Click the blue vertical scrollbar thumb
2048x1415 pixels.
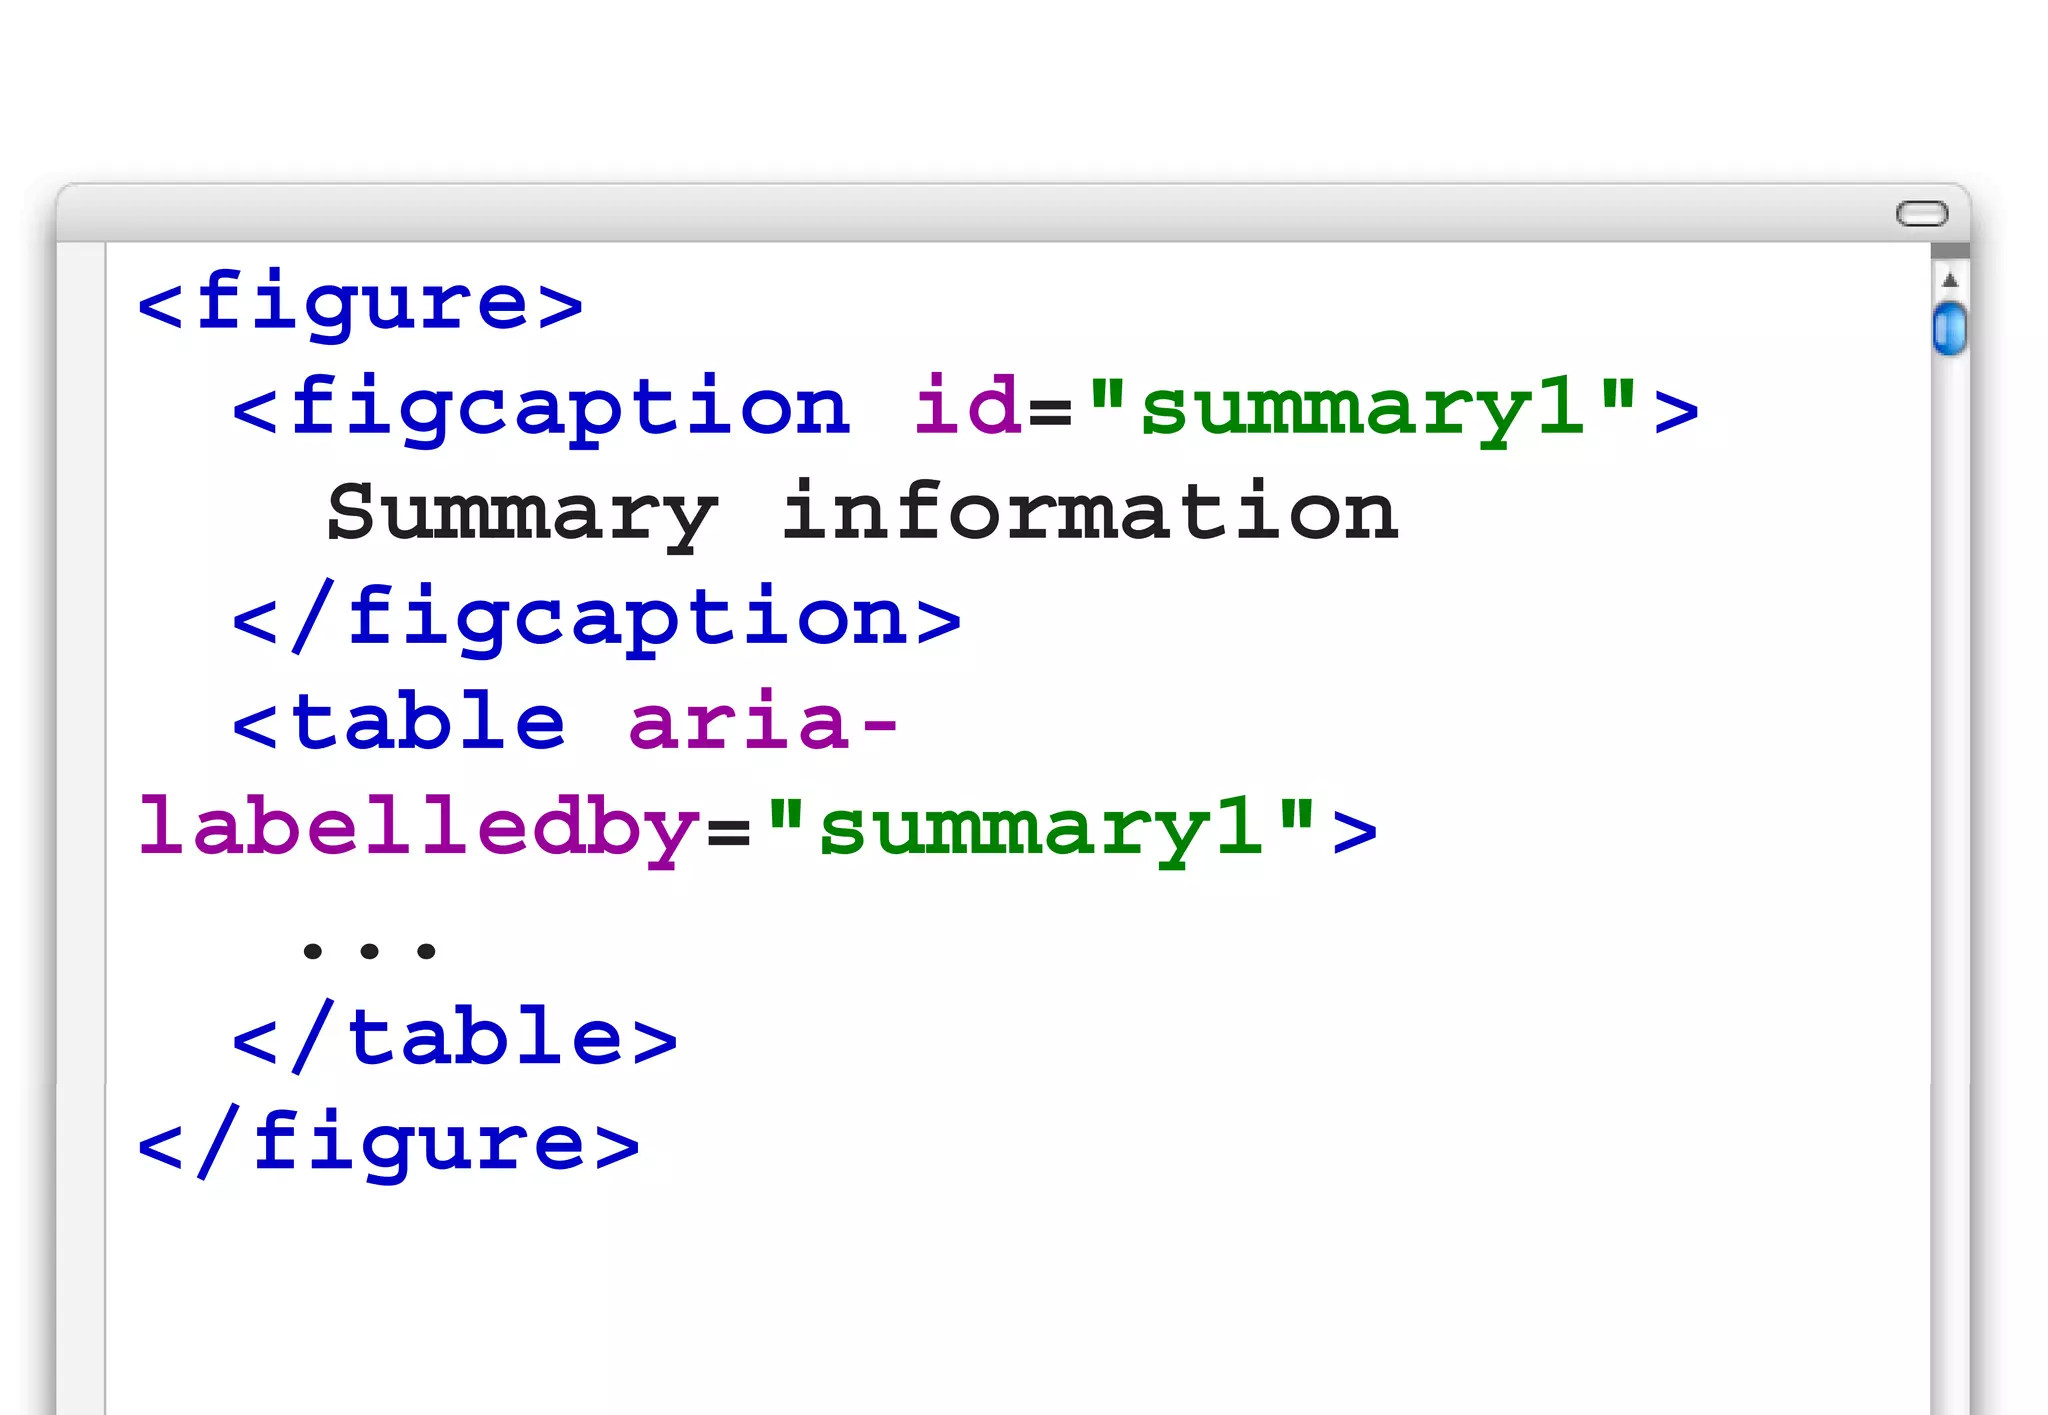tap(1949, 329)
